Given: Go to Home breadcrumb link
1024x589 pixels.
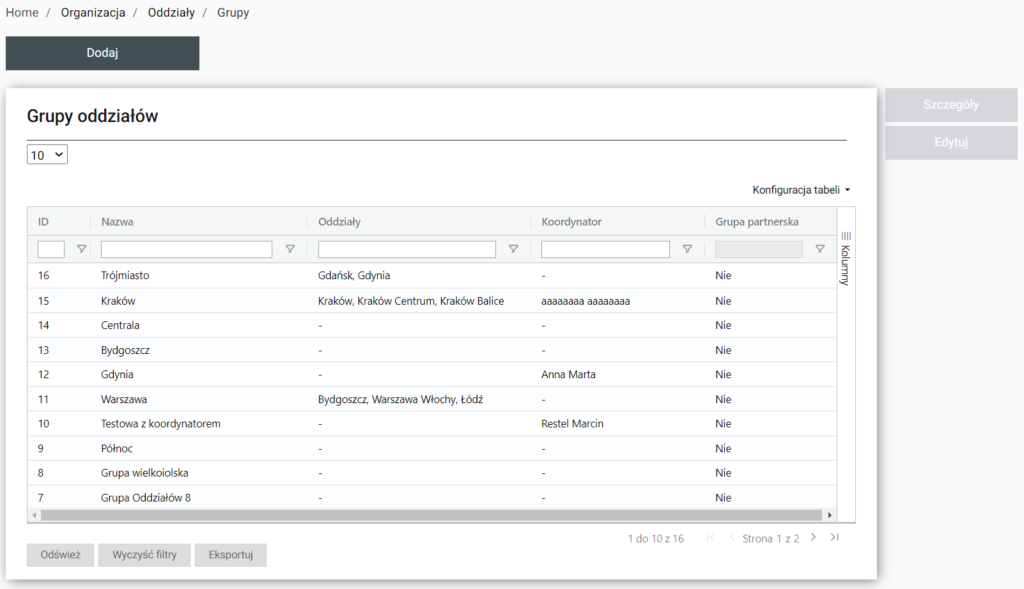Looking at the screenshot, I should pyautogui.click(x=22, y=13).
